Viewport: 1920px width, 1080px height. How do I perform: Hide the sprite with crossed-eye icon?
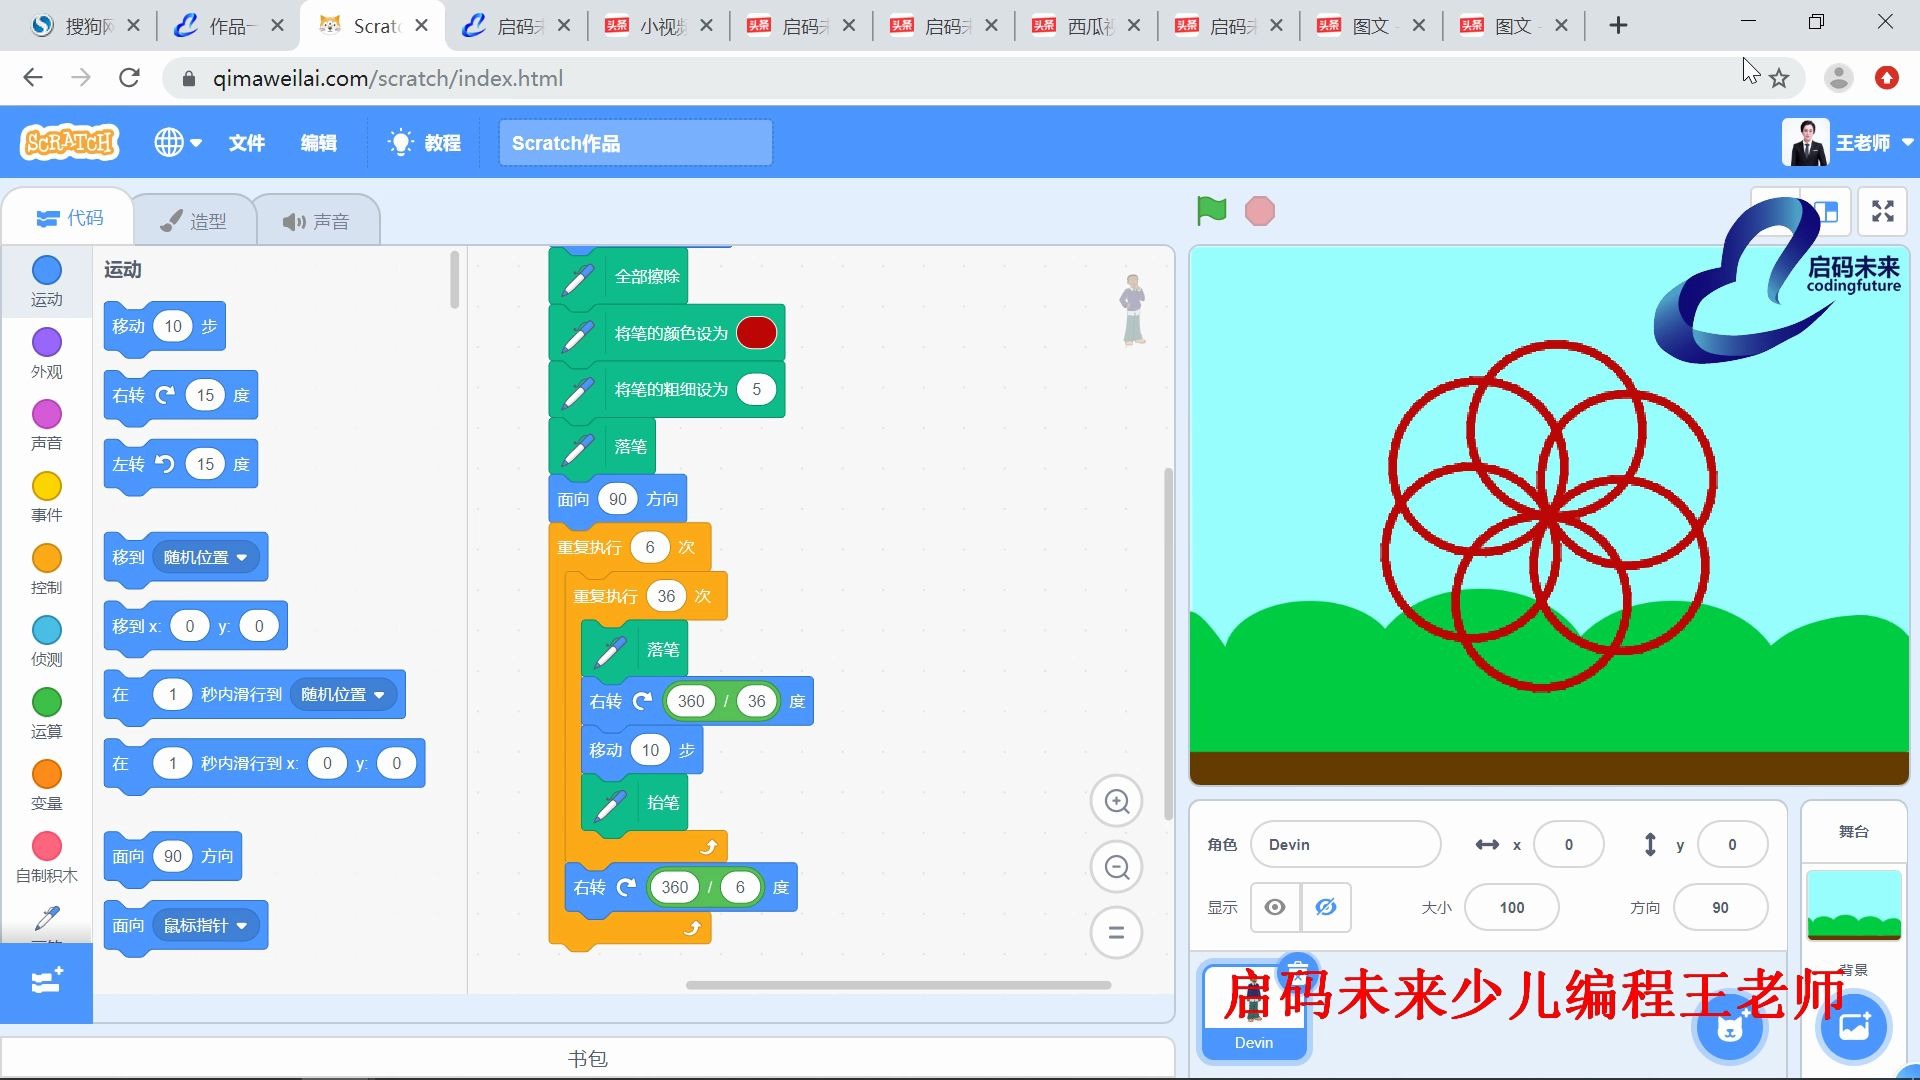click(x=1326, y=907)
